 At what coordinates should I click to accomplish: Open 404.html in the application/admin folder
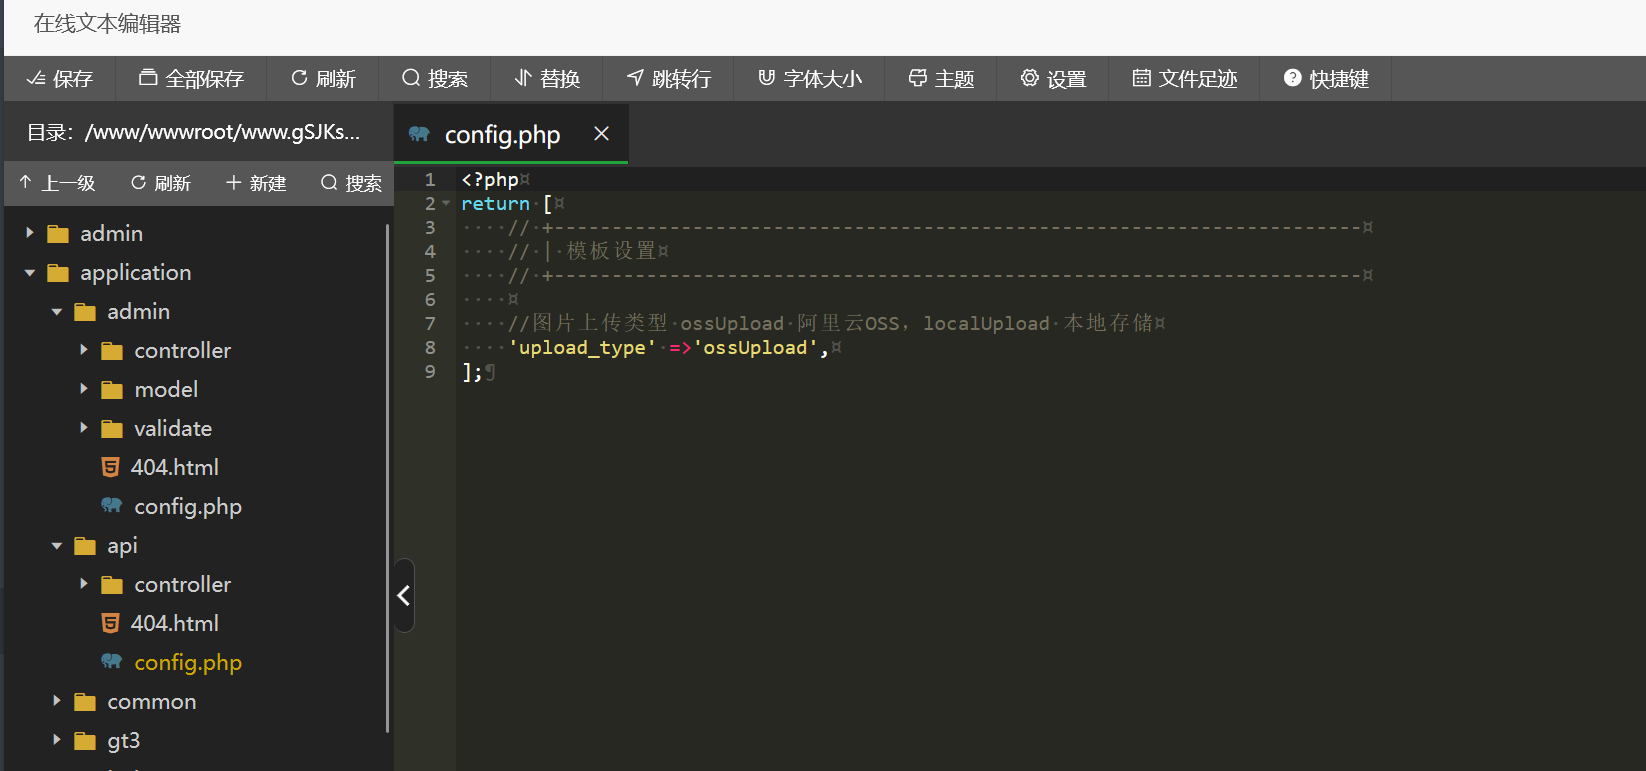[x=175, y=467]
